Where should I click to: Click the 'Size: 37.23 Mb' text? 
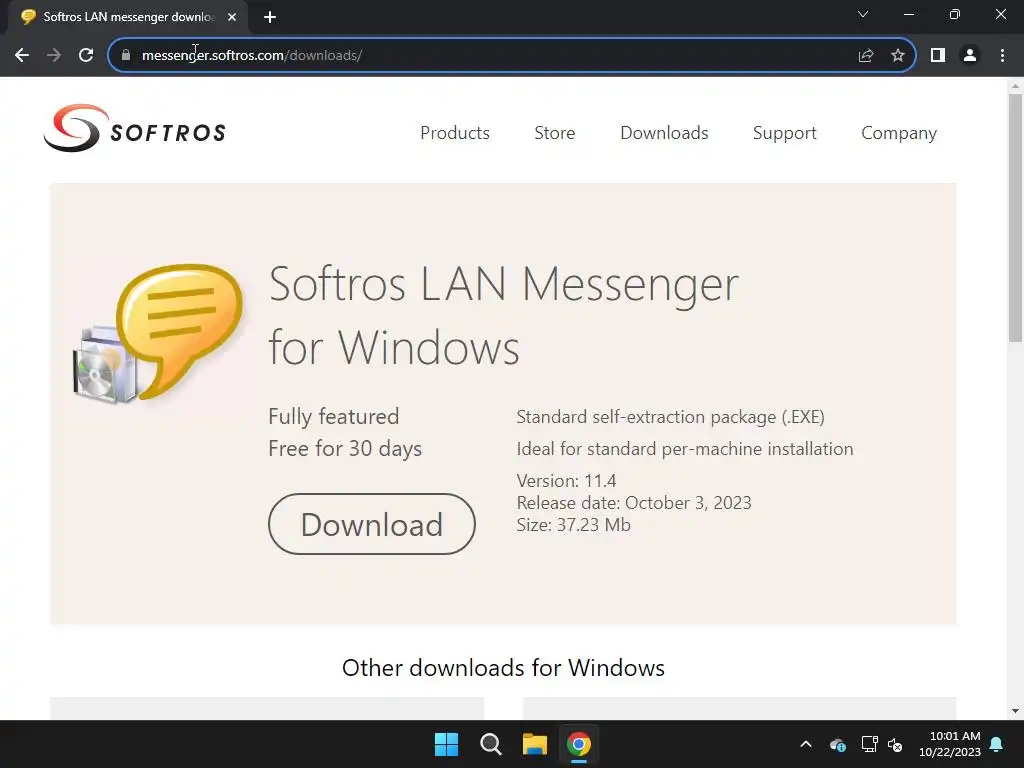coord(573,525)
